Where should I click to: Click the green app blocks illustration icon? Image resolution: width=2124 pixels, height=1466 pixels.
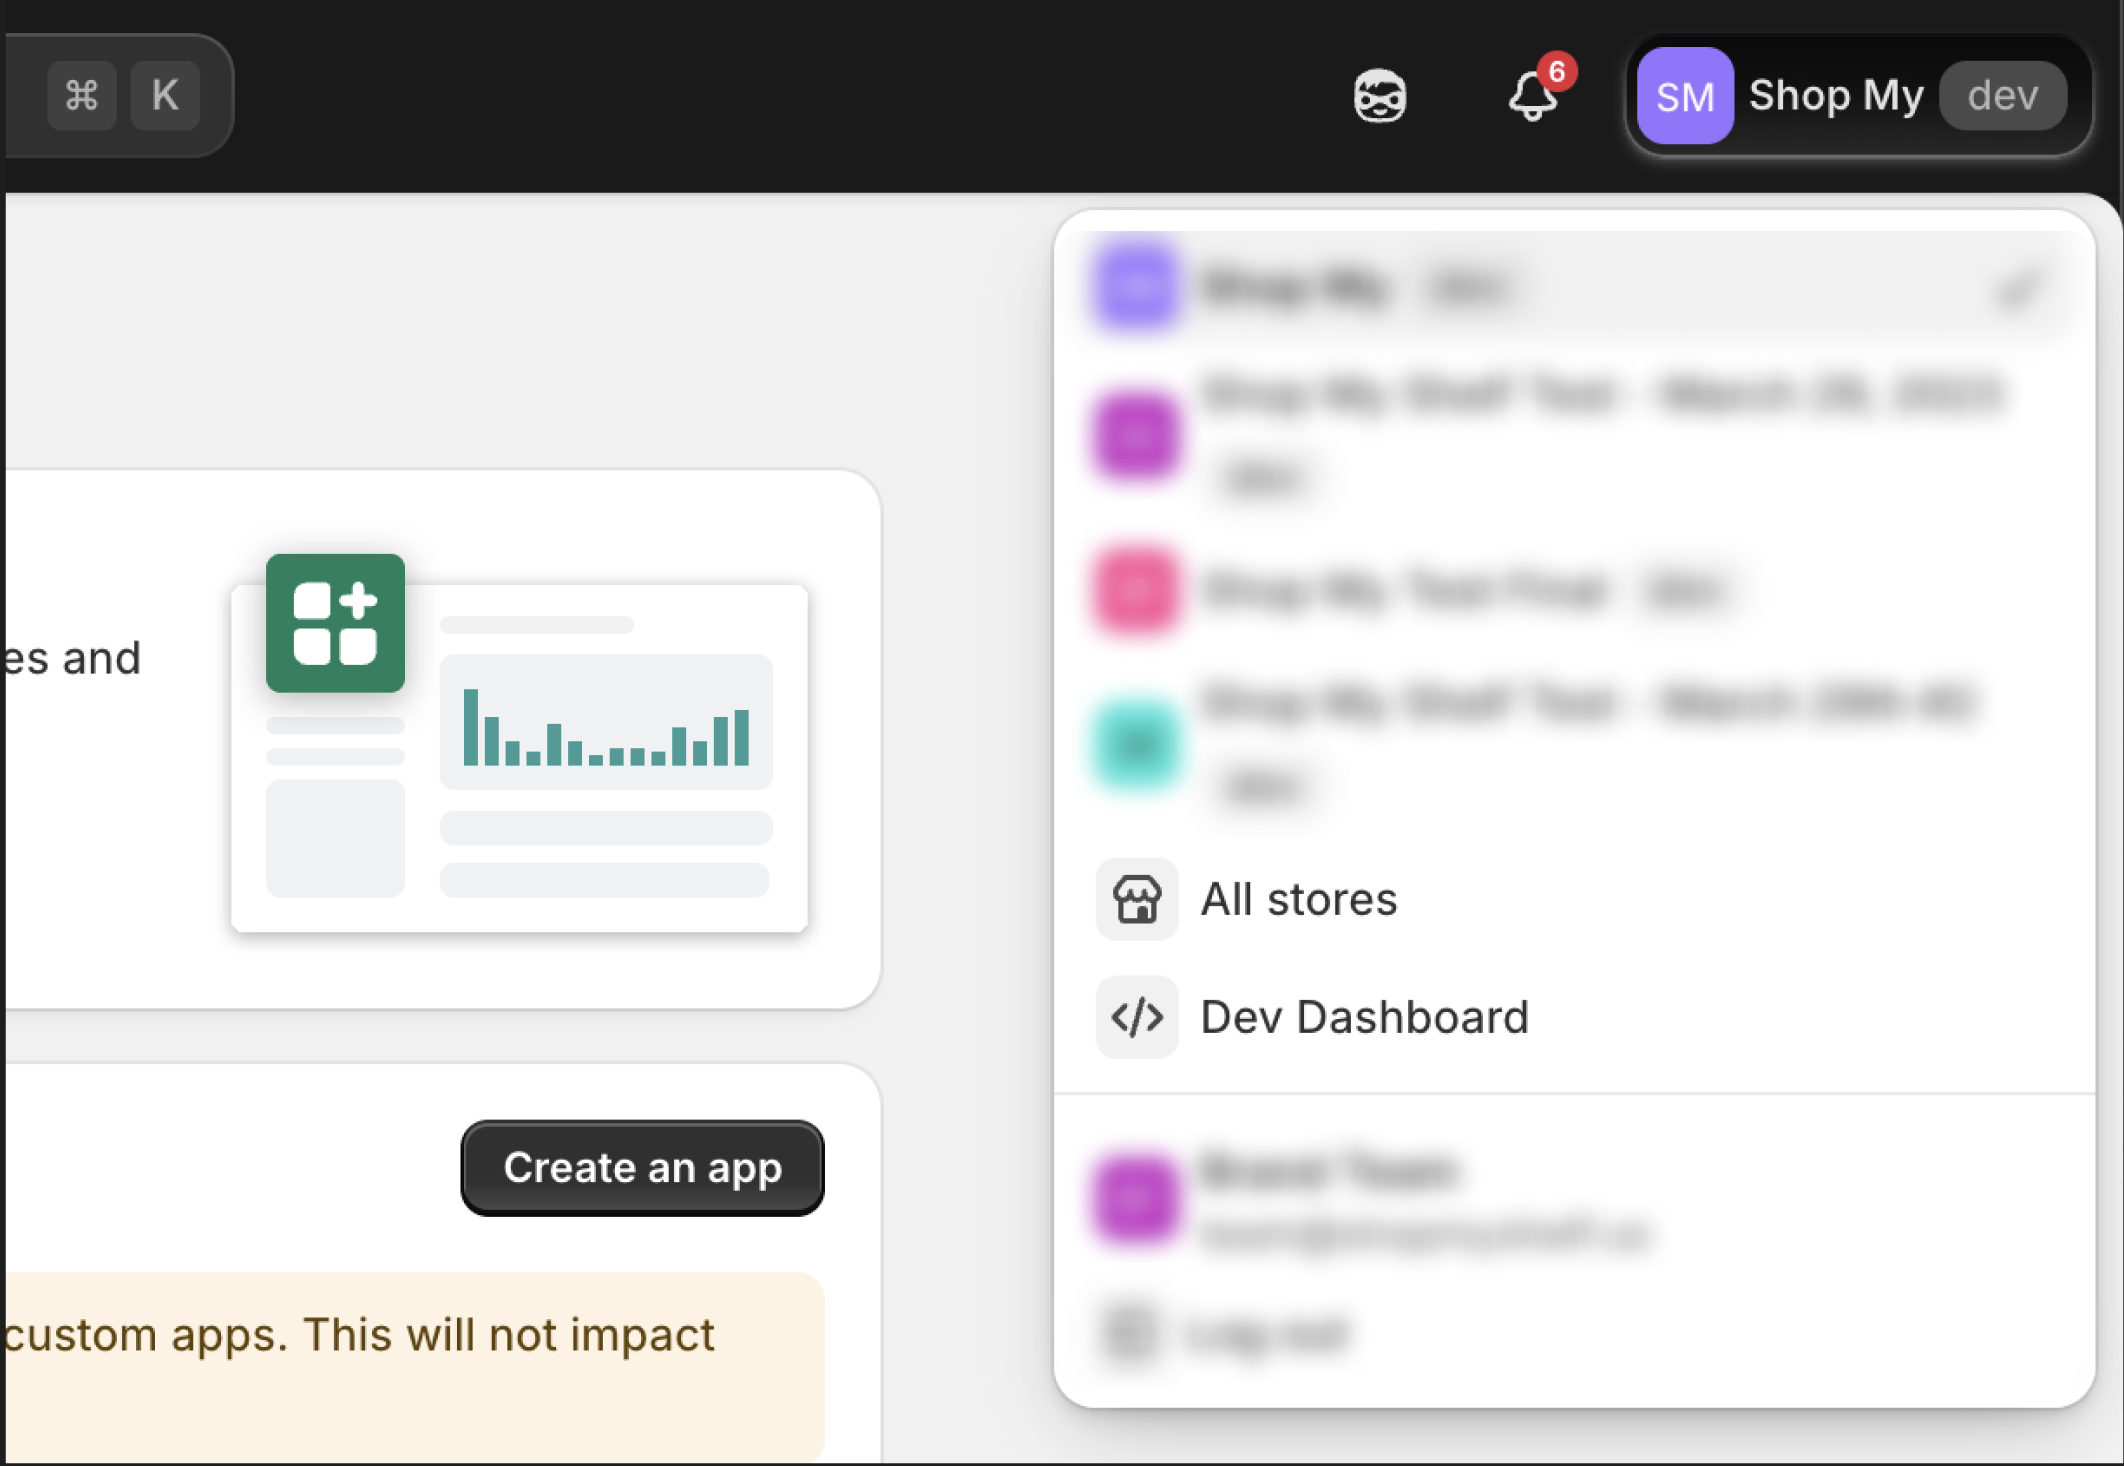tap(336, 623)
